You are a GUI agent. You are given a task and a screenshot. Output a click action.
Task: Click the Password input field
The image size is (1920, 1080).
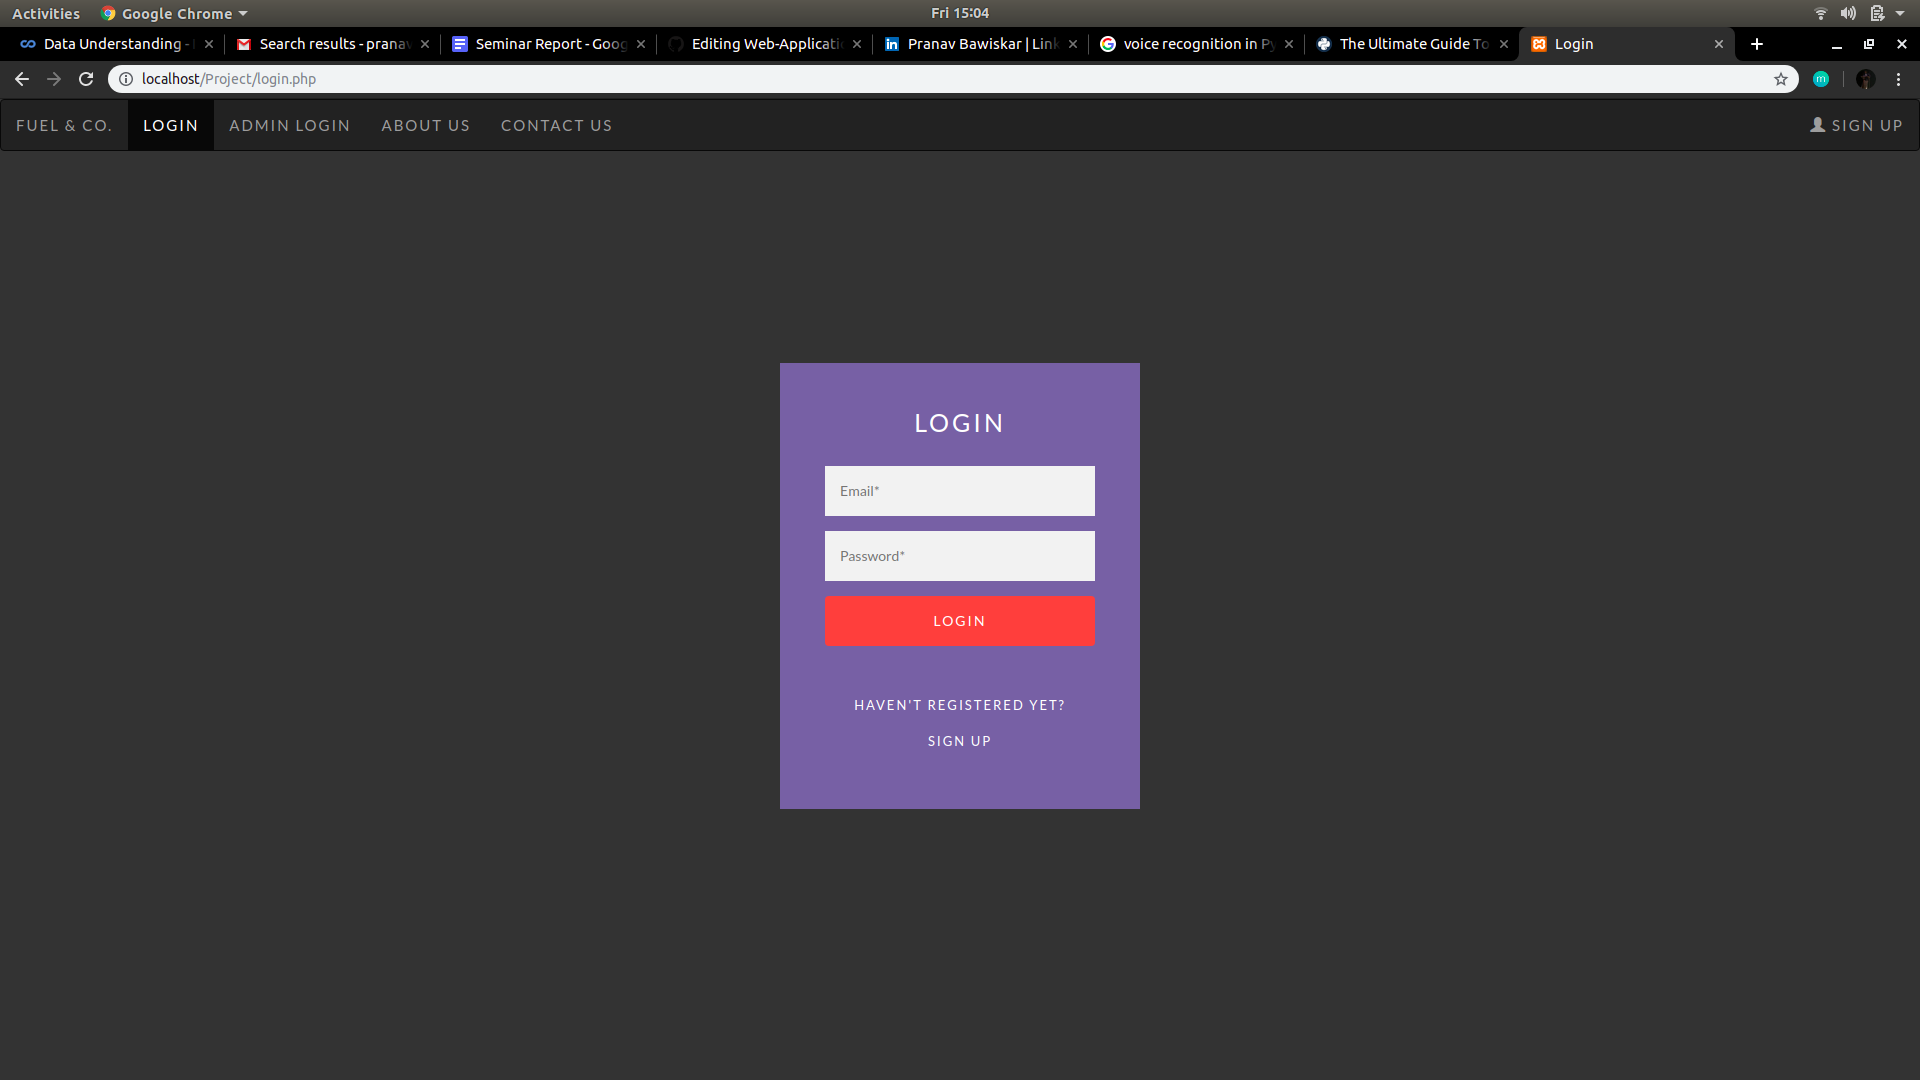pyautogui.click(x=960, y=556)
